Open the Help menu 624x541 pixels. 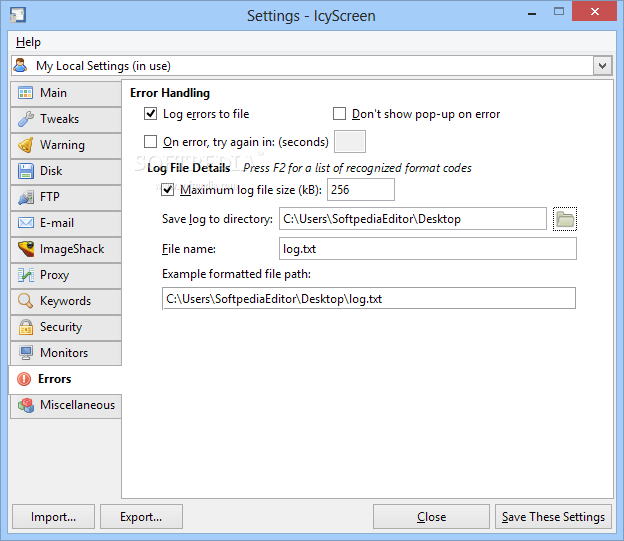28,42
